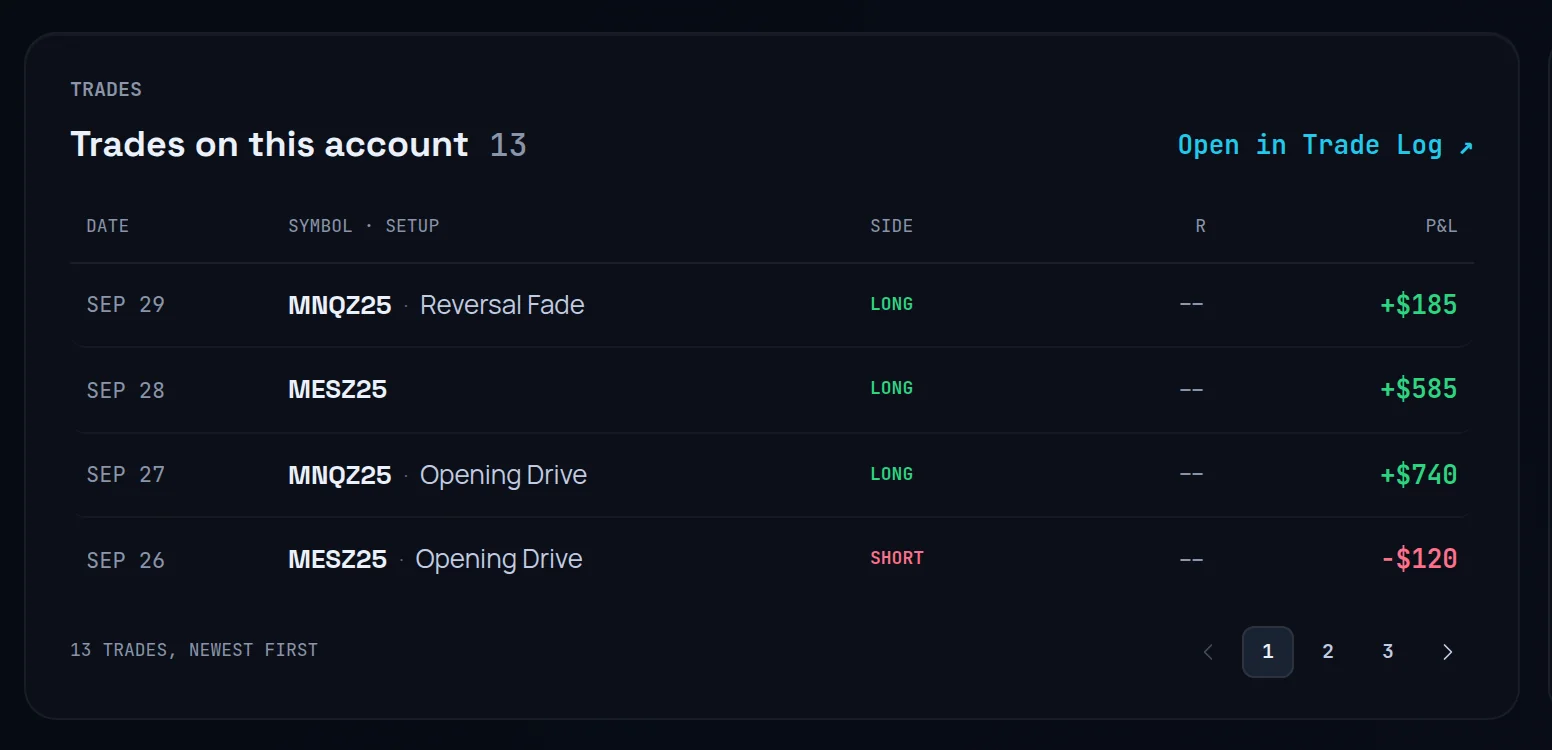Click the -$120 P&L value
Viewport: 1552px width, 750px height.
pyautogui.click(x=1419, y=558)
